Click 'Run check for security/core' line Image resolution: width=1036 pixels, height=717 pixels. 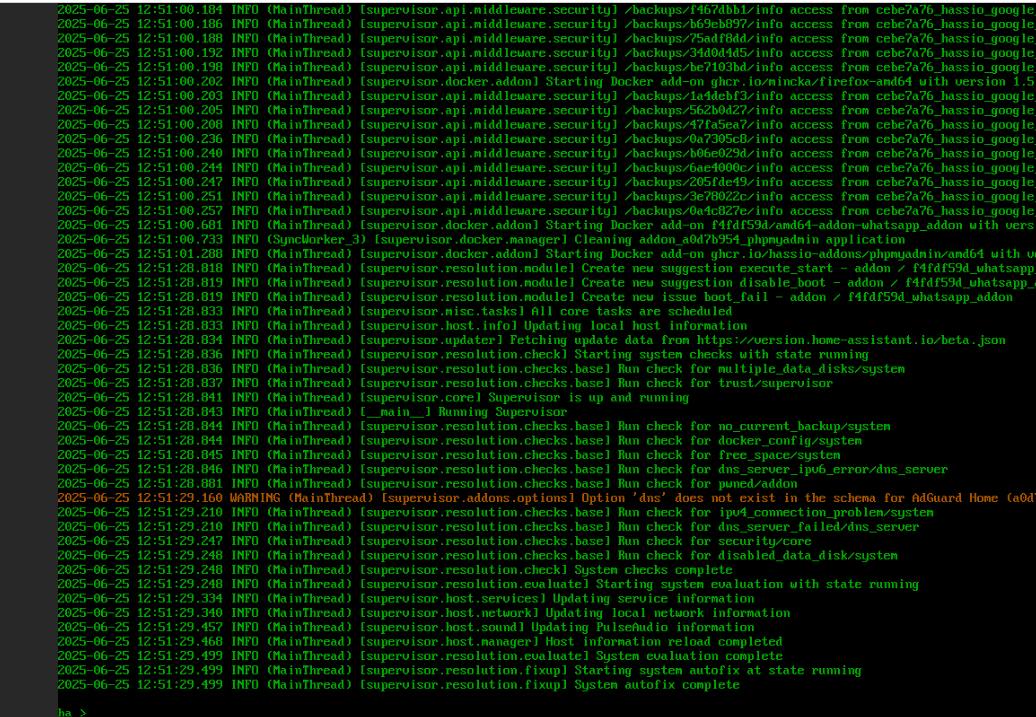(x=435, y=542)
